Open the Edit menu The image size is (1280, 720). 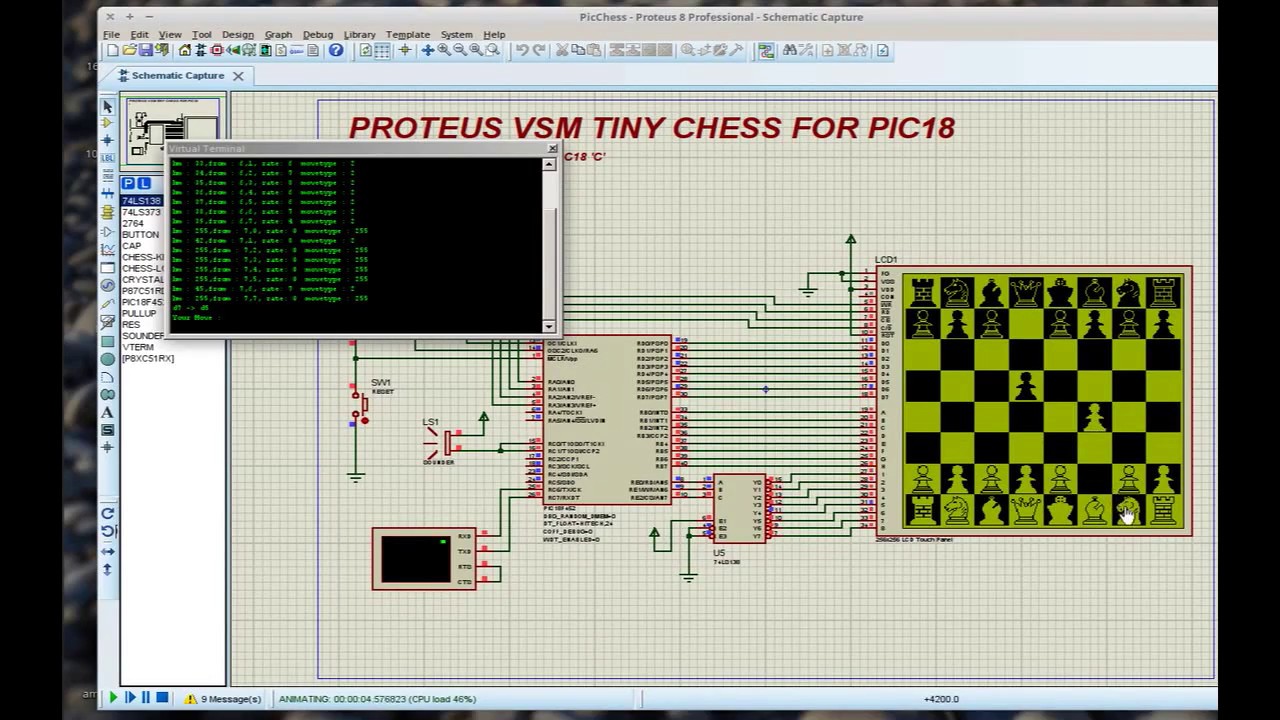click(139, 34)
